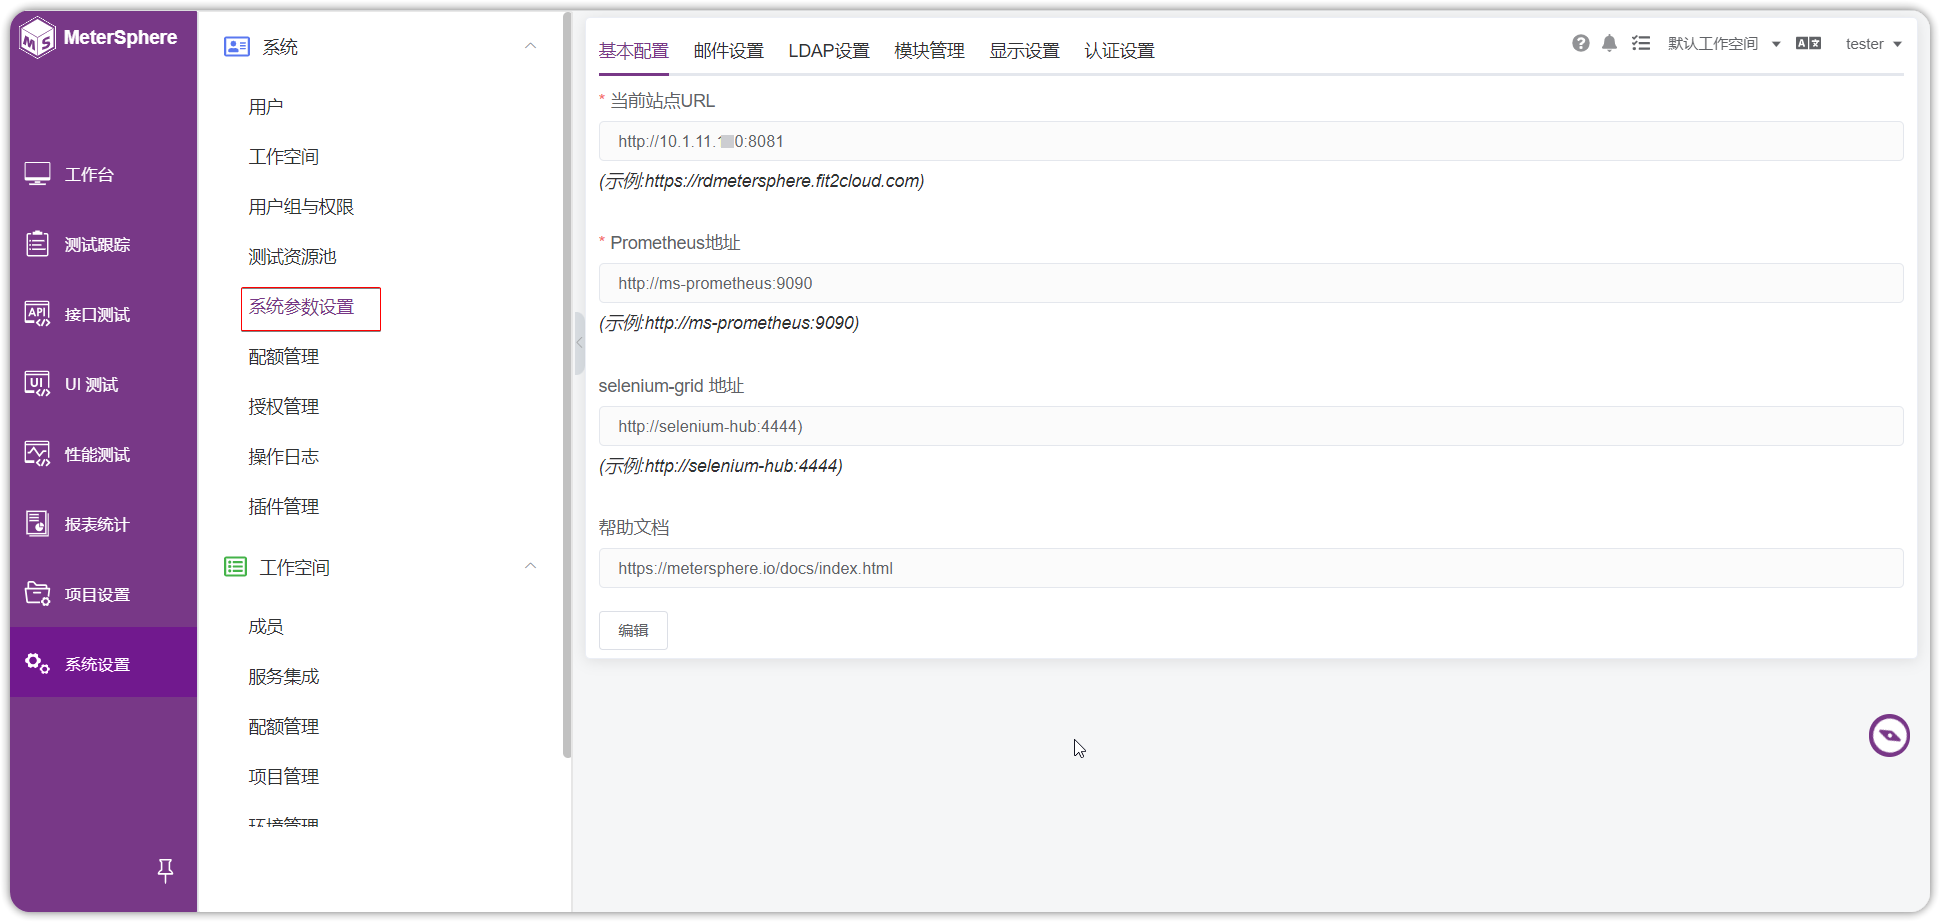Switch to the 显示设置 tab

[x=1025, y=51]
